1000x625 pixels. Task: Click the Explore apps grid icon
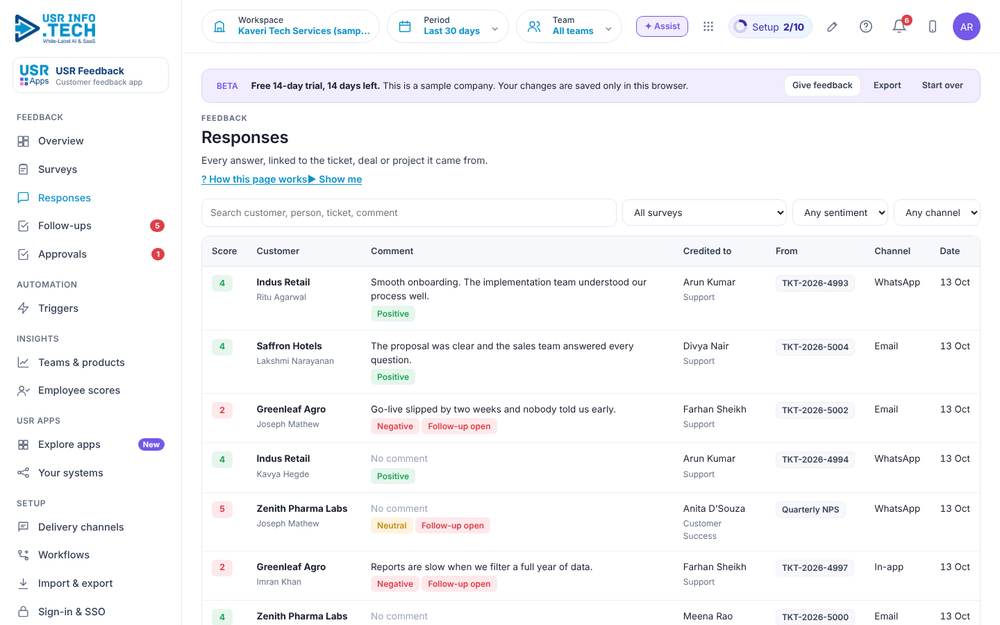point(23,445)
